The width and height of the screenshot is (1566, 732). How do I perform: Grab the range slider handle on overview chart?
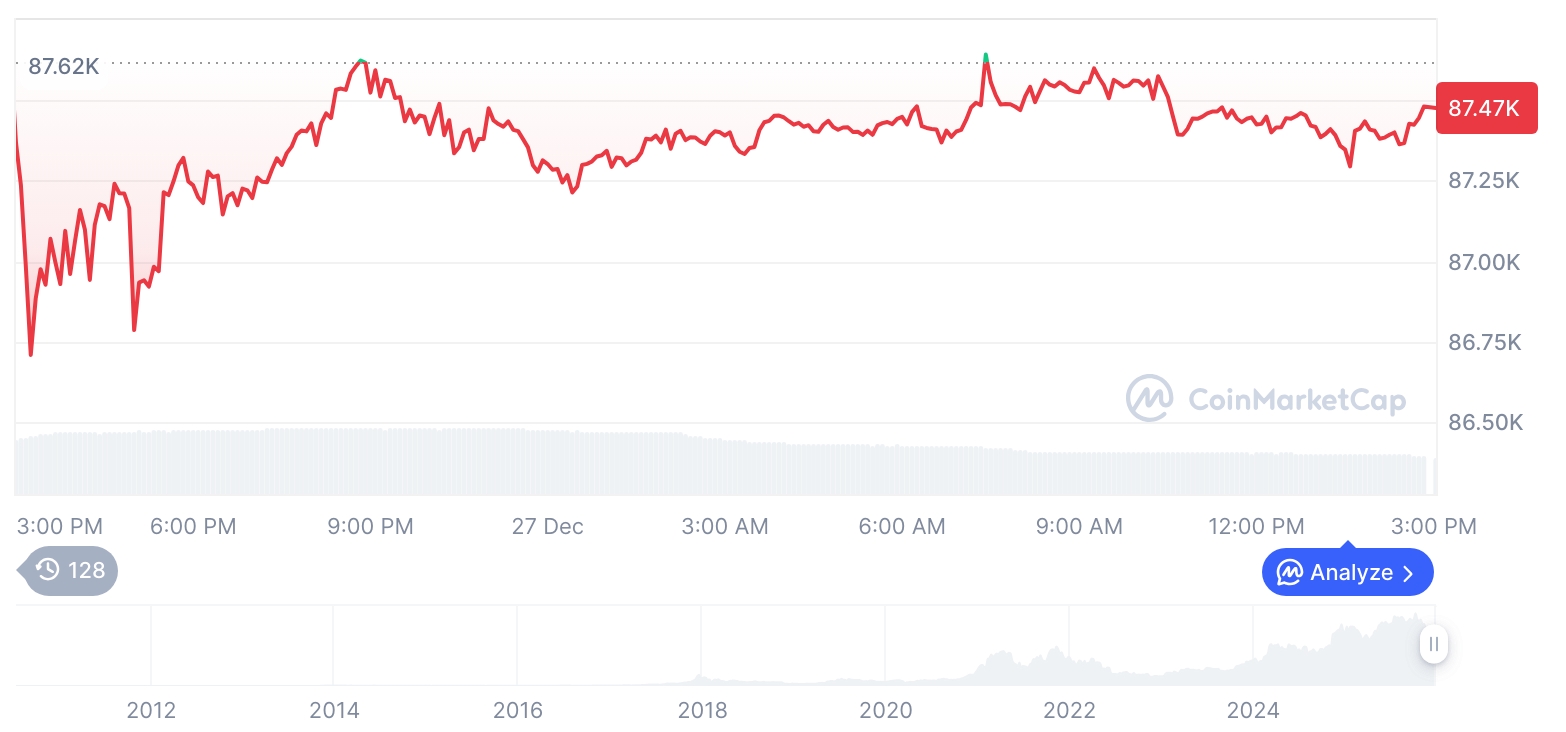coord(1434,644)
